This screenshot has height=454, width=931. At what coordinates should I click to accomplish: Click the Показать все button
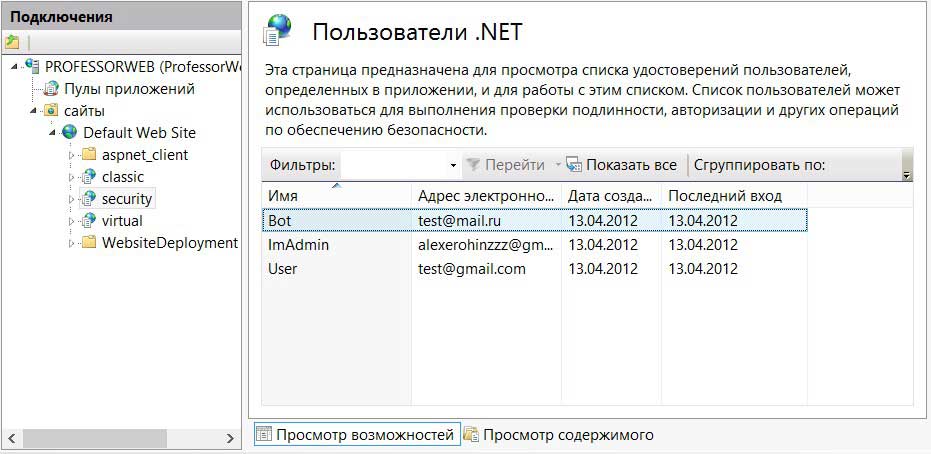[x=622, y=165]
